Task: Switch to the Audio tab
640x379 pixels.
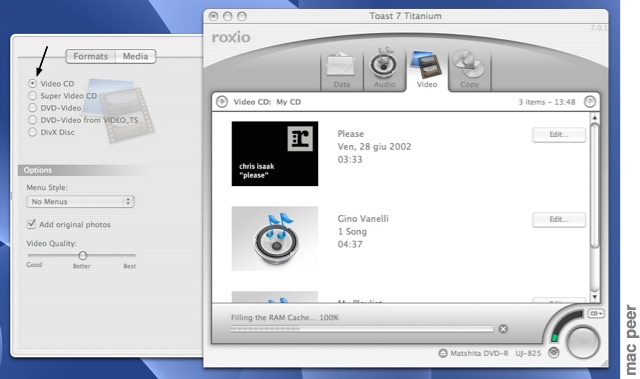Action: point(384,70)
